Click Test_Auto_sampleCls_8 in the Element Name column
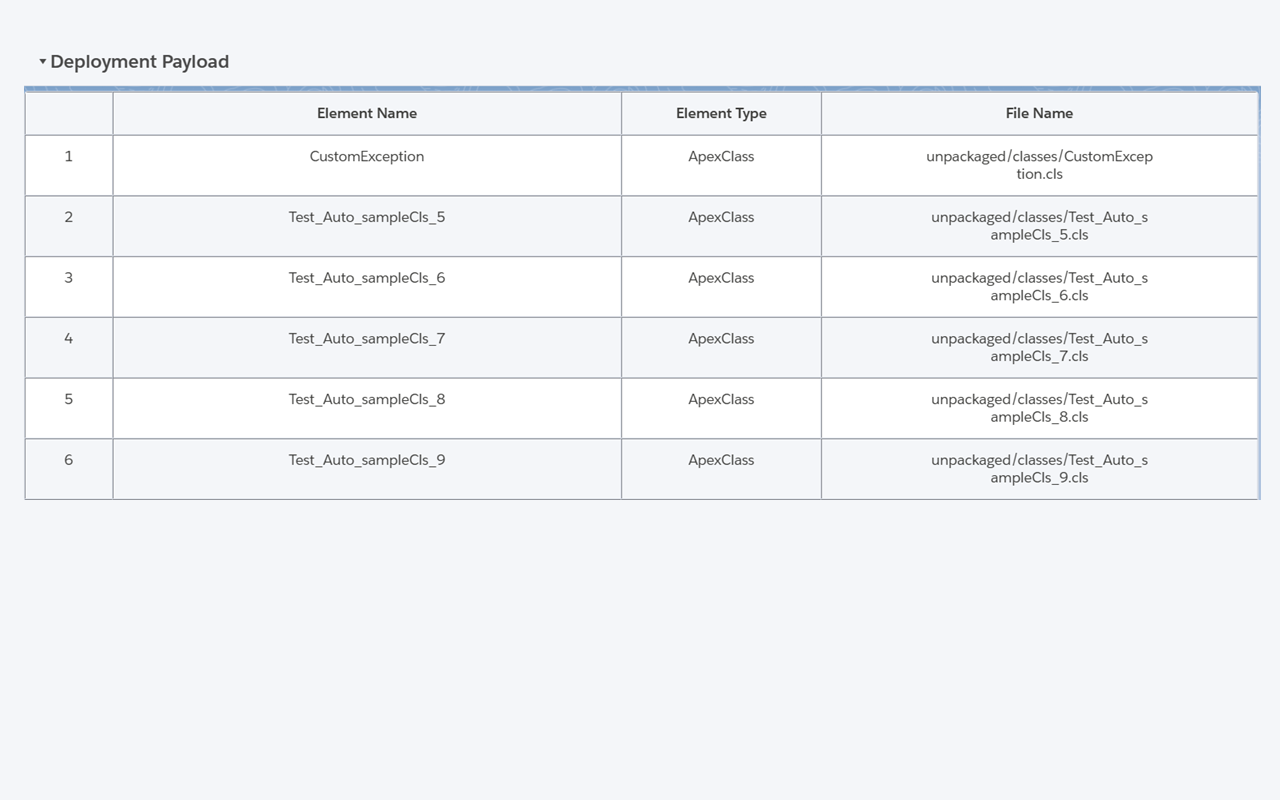 [366, 399]
